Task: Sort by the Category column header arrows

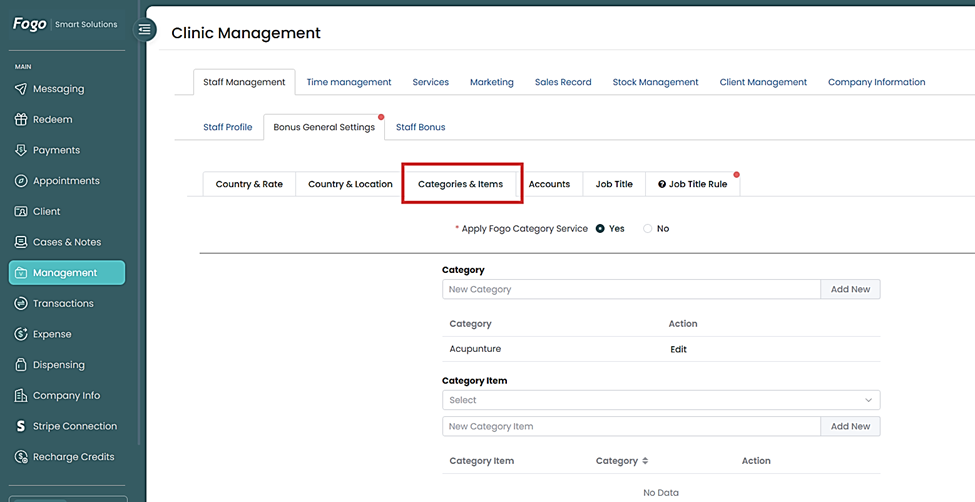Action: (645, 461)
